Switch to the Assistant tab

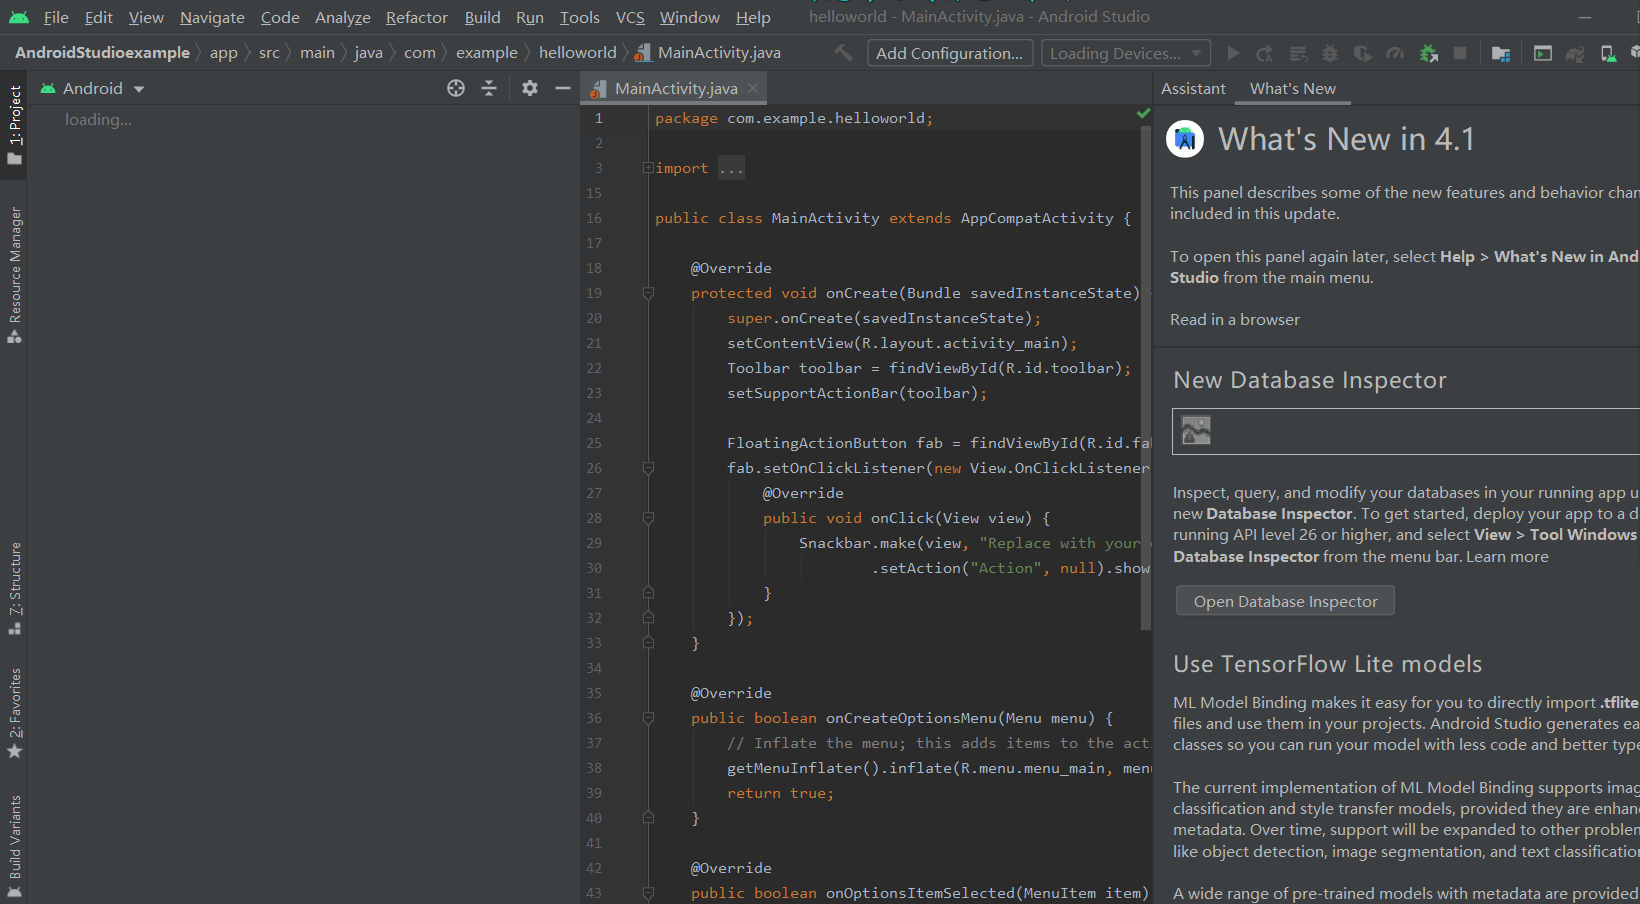pyautogui.click(x=1193, y=88)
